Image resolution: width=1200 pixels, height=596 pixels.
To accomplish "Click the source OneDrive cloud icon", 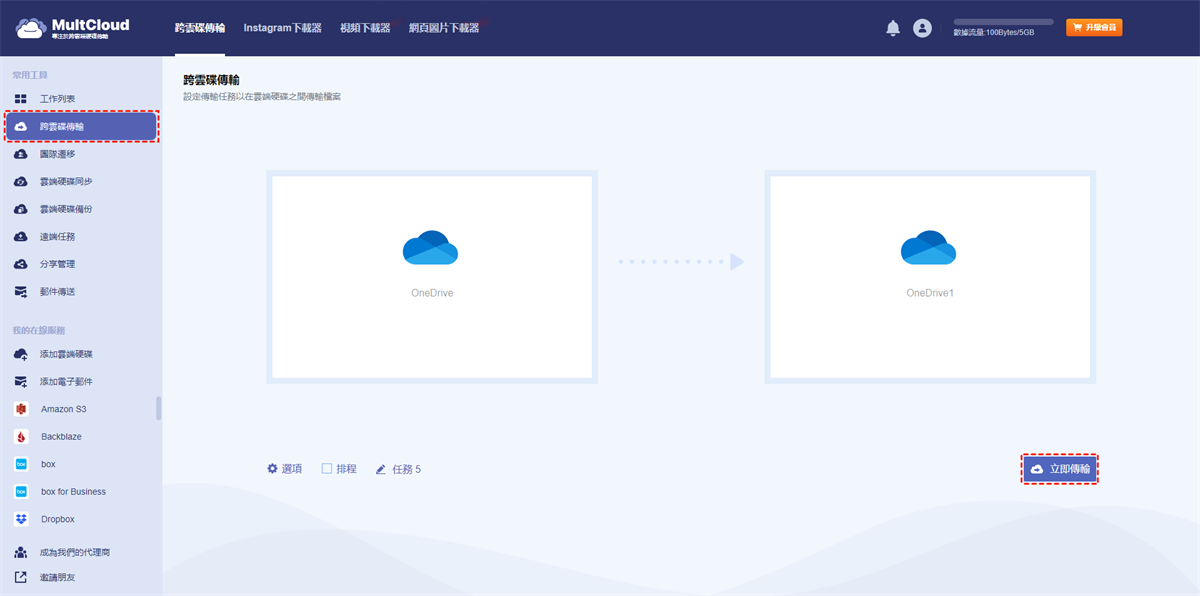I will click(430, 248).
